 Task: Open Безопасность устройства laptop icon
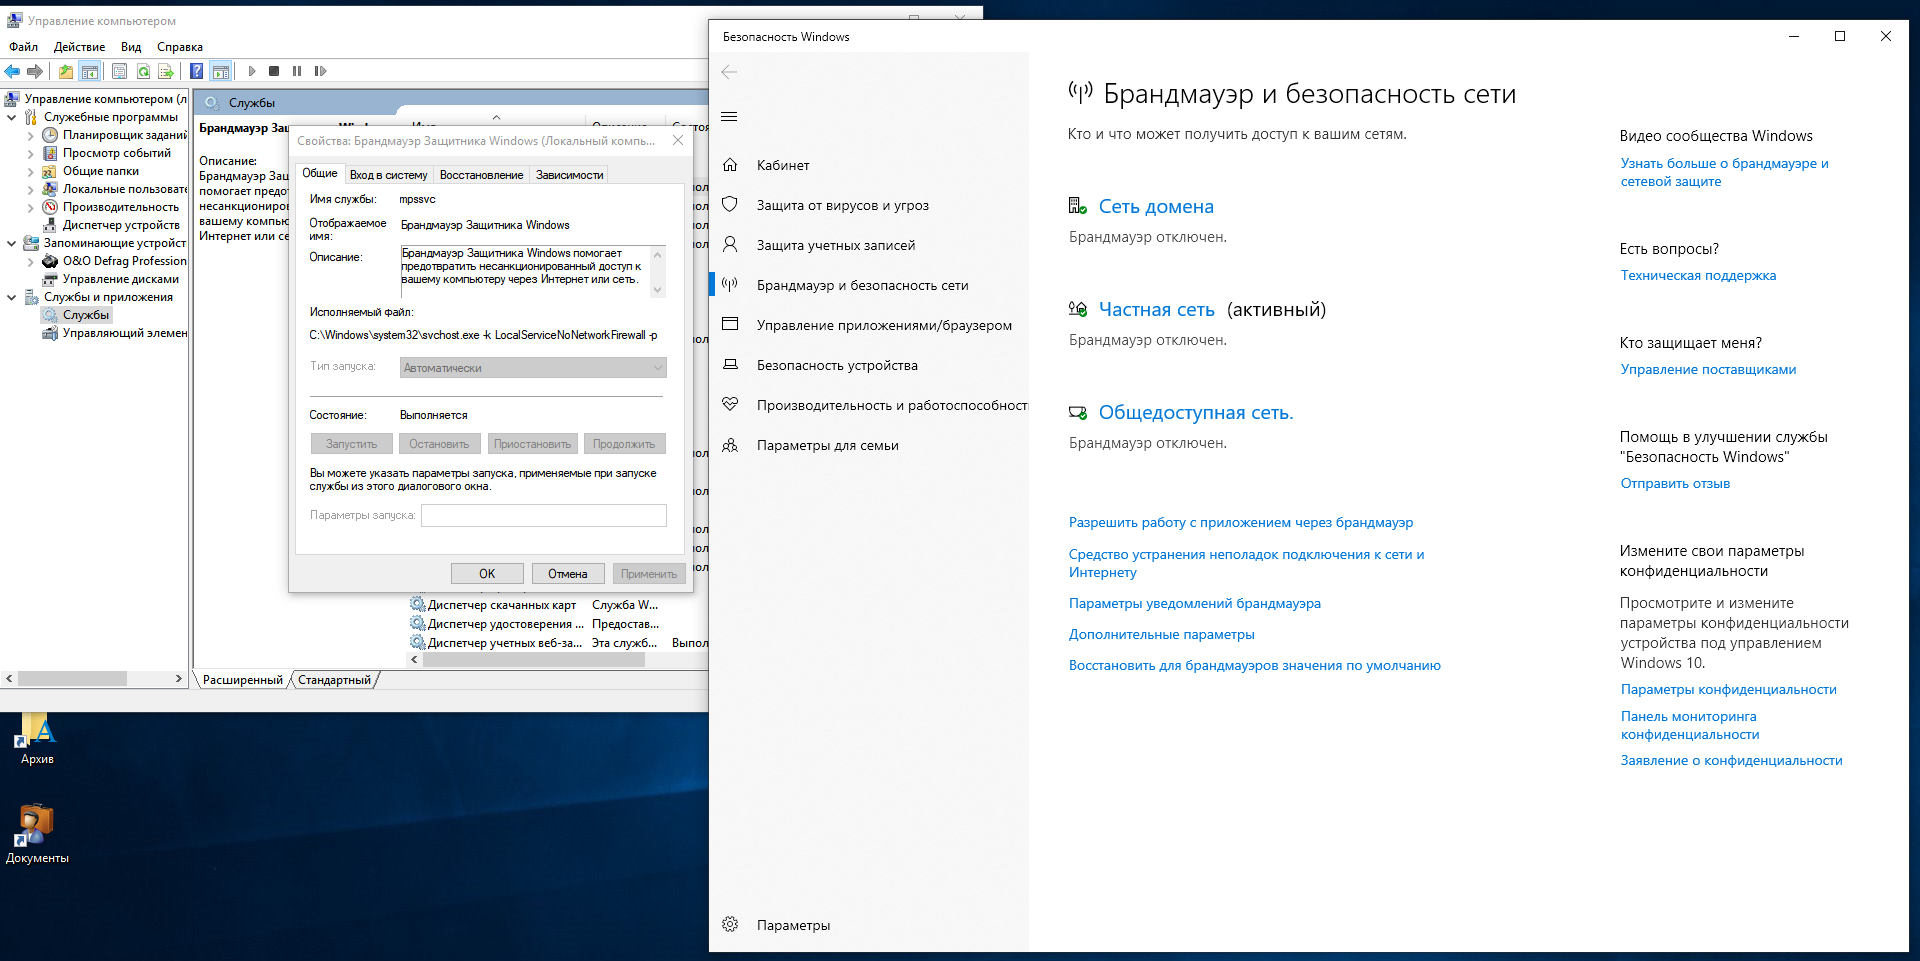(x=730, y=365)
